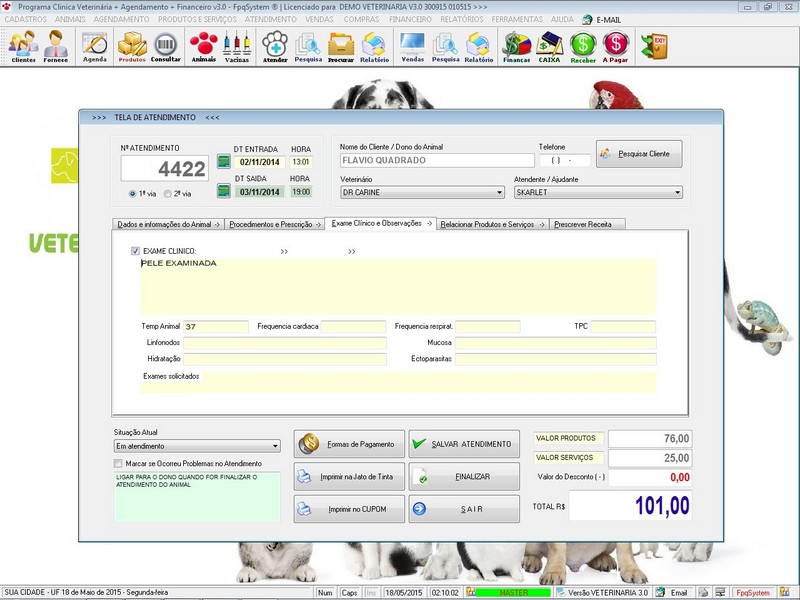Switch to Dados e informações do Animal tab

coord(168,224)
